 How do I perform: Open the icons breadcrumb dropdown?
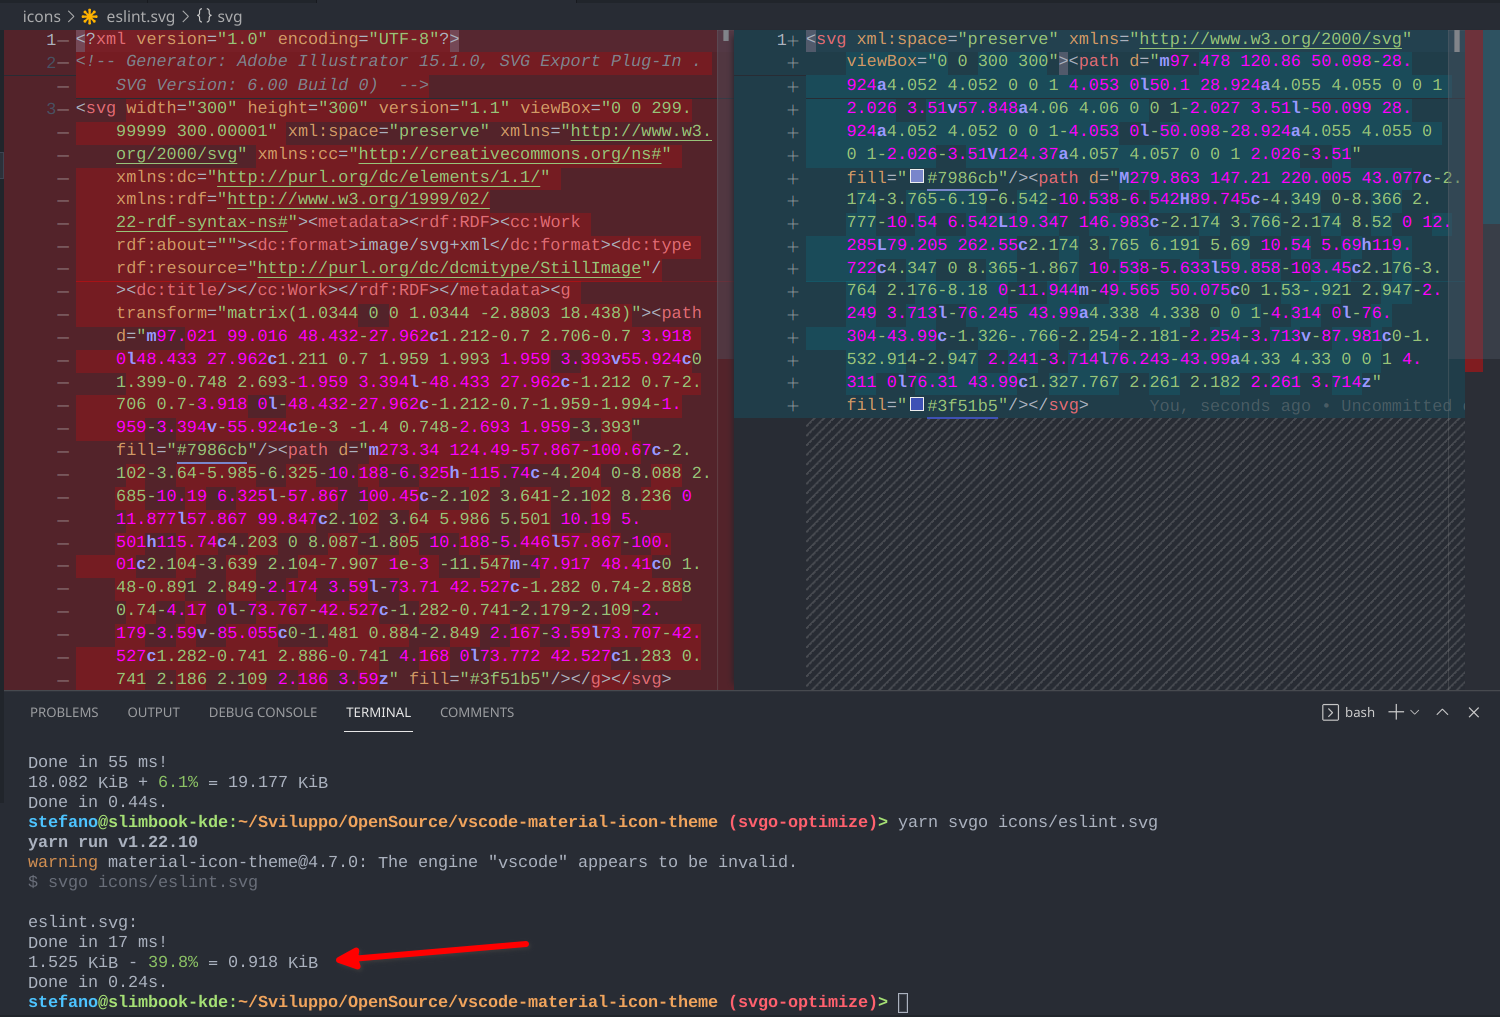(41, 16)
